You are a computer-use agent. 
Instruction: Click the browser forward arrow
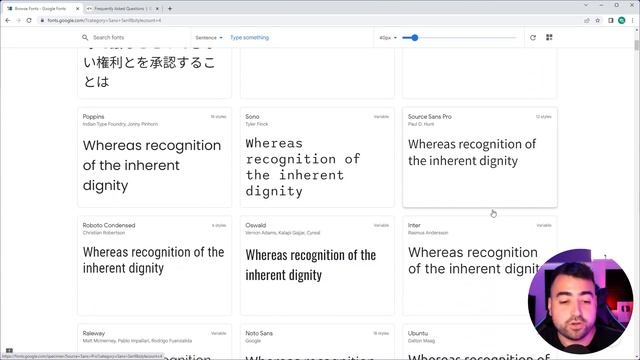(18, 20)
